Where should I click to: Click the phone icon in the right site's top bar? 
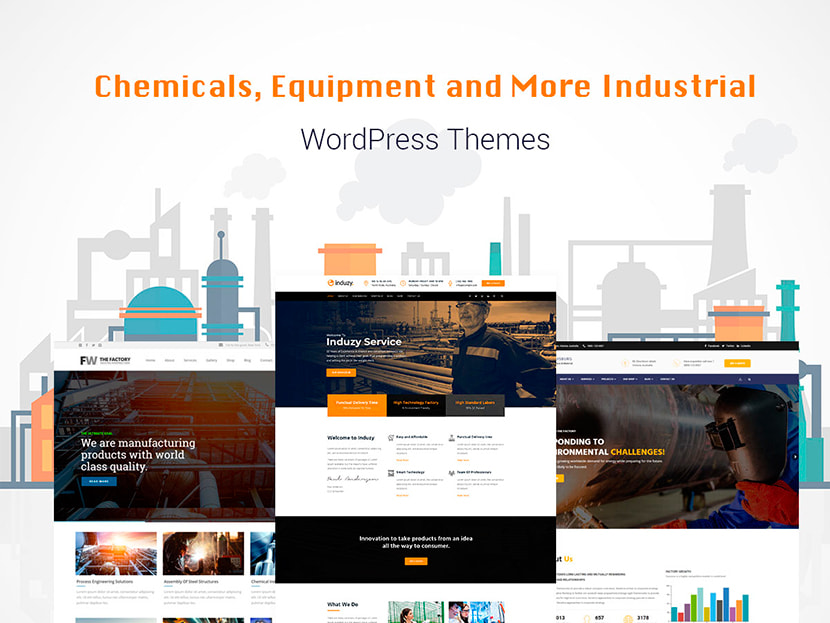[x=584, y=346]
